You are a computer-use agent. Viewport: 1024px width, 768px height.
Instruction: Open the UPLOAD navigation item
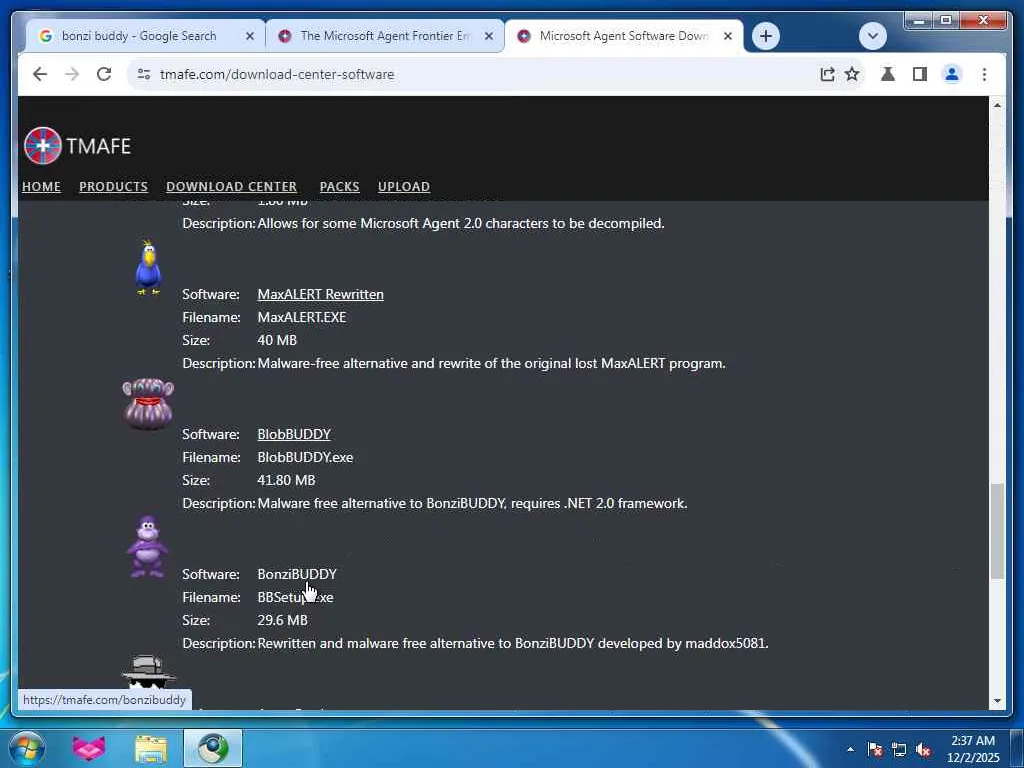[404, 187]
